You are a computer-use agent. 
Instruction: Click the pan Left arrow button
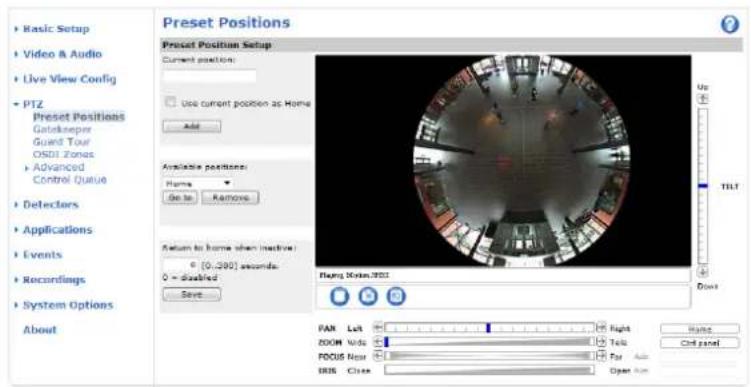coord(377,328)
